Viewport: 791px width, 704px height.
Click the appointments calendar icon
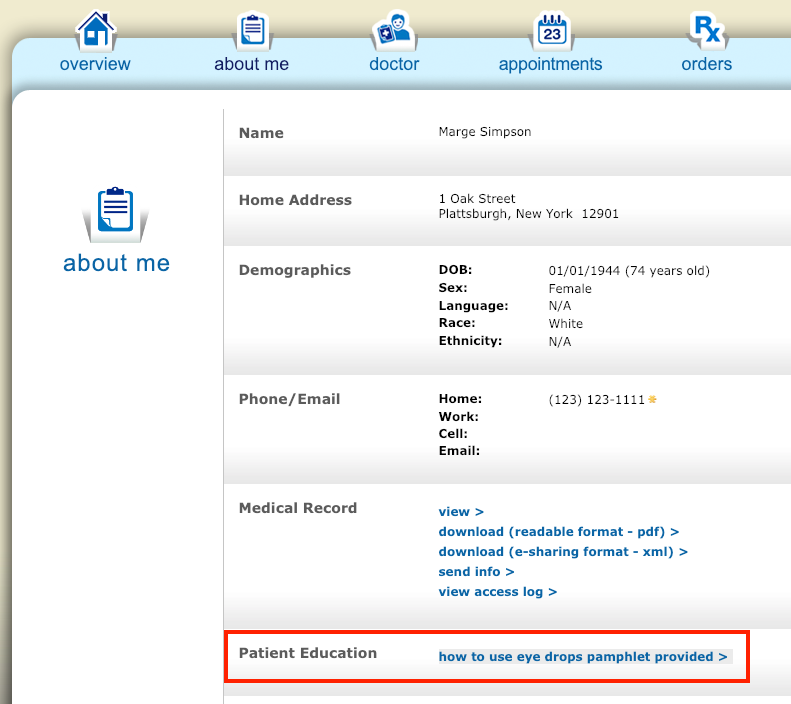tap(551, 30)
